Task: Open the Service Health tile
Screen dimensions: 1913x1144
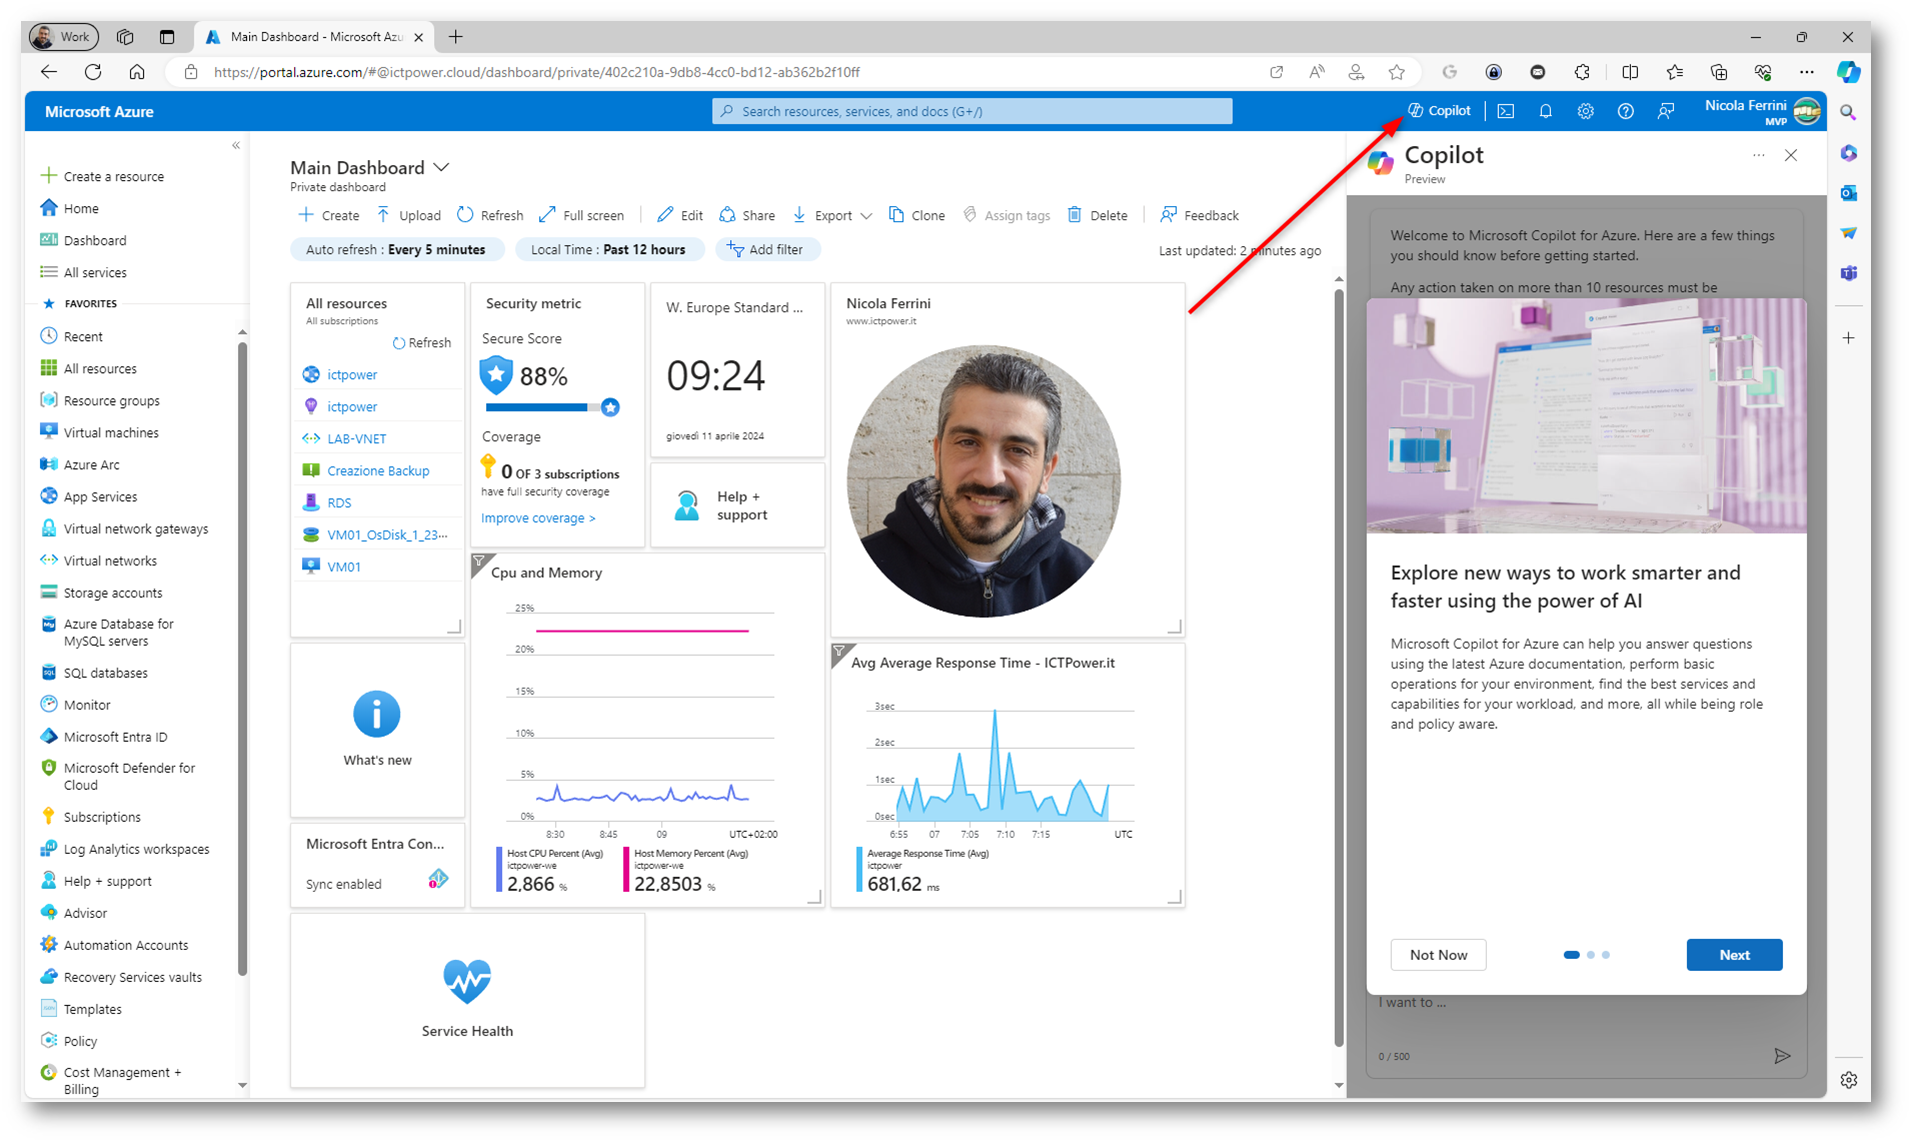Action: tap(467, 1000)
